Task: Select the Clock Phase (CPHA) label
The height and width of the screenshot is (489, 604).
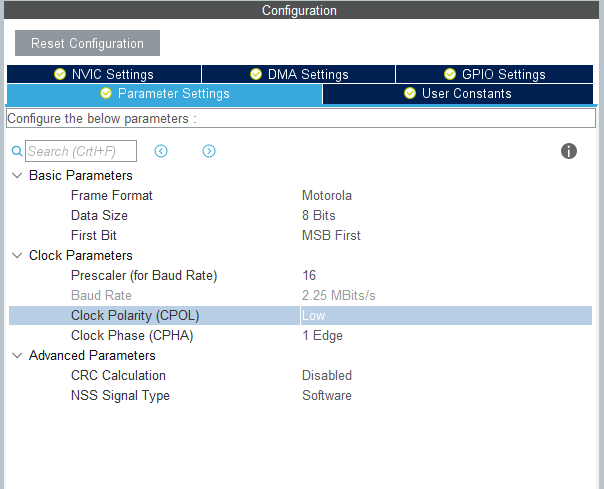Action: coord(132,336)
